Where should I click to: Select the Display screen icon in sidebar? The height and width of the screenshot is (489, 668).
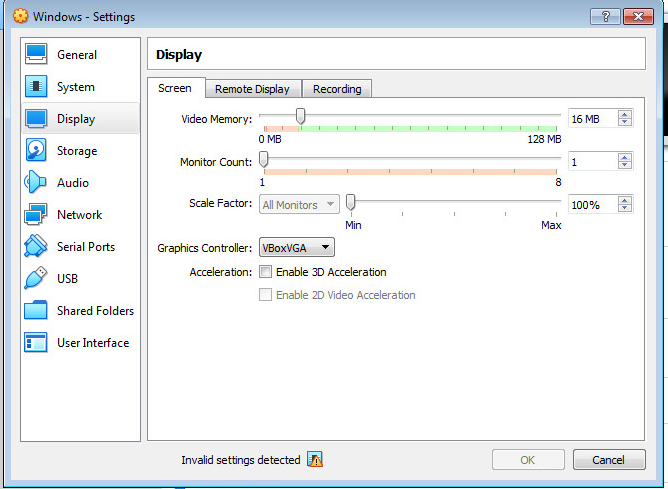pyautogui.click(x=36, y=118)
